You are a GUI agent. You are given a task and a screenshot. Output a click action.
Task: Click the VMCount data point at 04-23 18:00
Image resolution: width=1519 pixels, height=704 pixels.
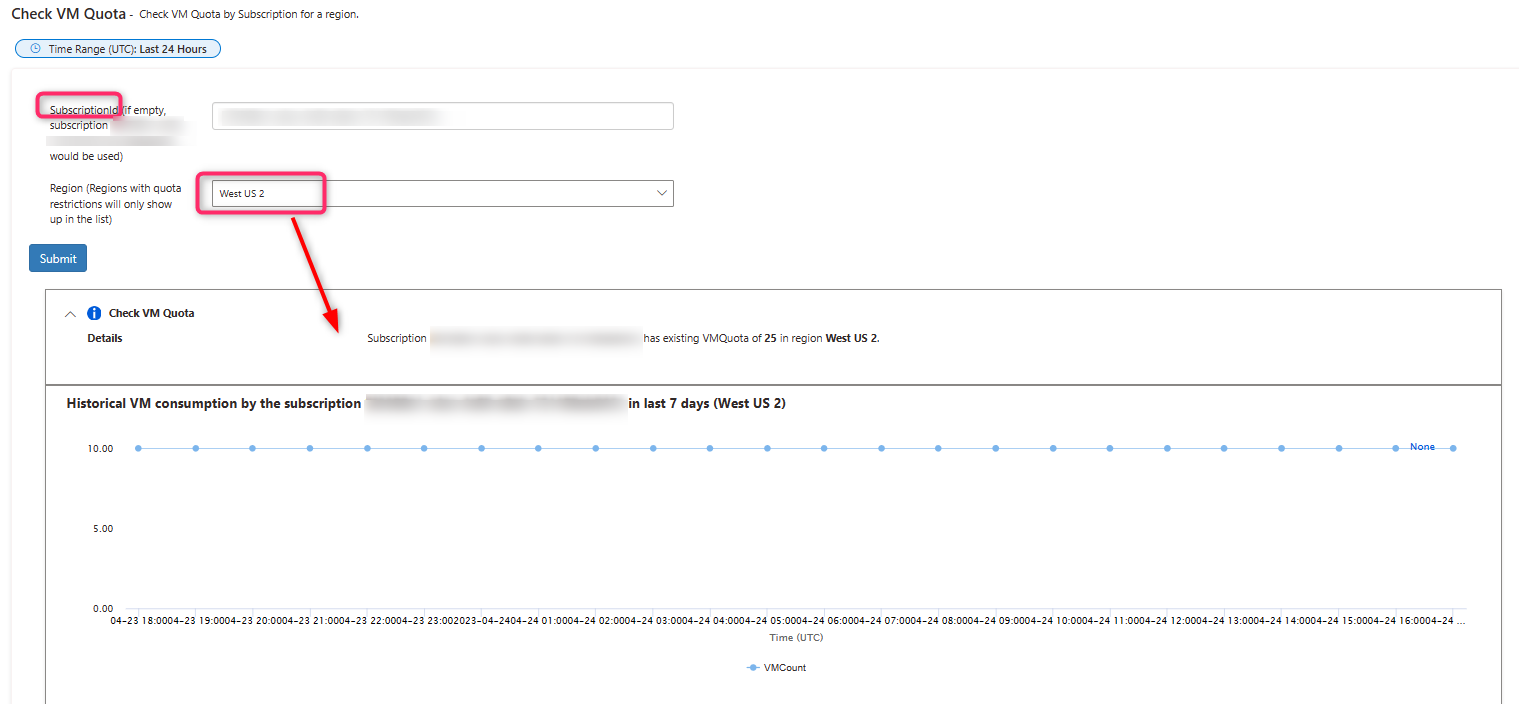pos(138,448)
